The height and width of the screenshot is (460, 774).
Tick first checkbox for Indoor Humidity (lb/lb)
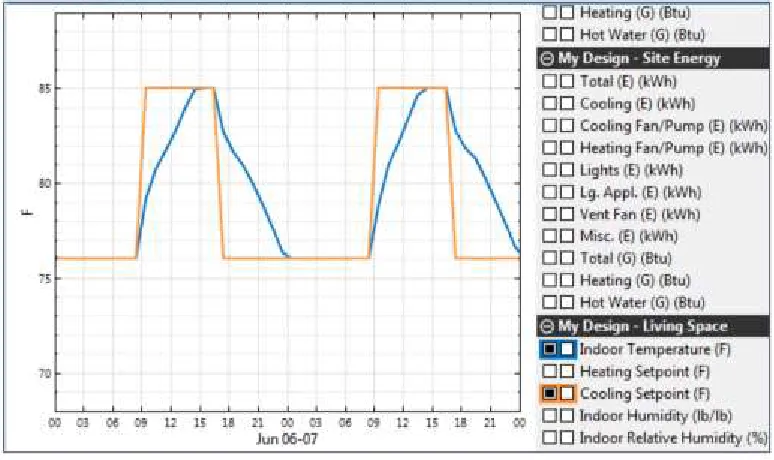click(x=549, y=415)
